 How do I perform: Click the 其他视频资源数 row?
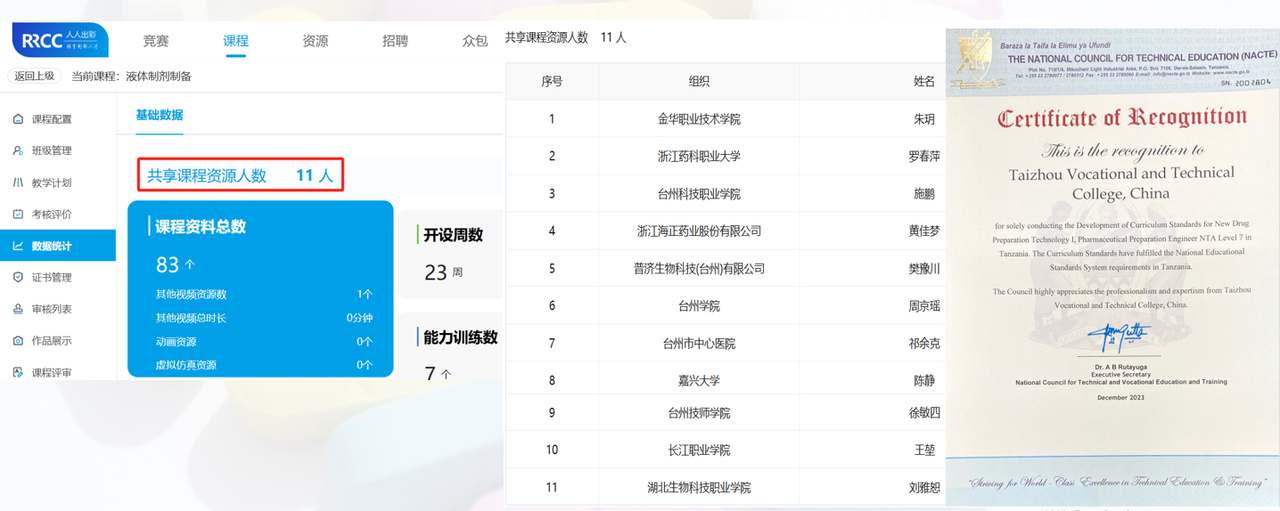[x=264, y=294]
